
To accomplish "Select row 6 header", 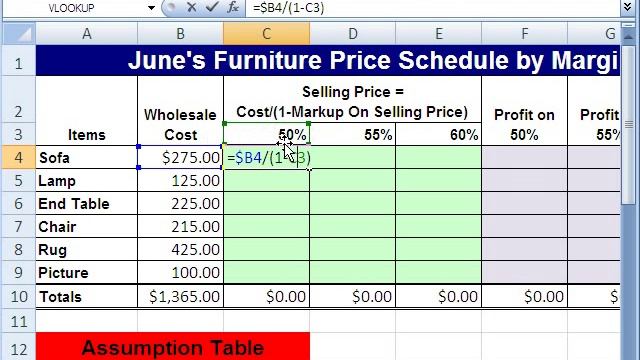I will (19, 203).
